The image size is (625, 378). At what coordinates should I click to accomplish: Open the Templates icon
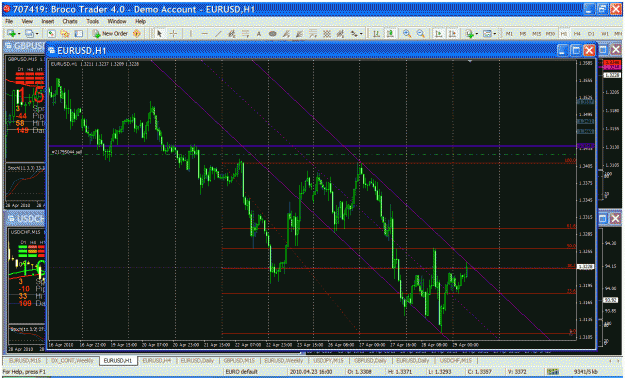[487, 34]
